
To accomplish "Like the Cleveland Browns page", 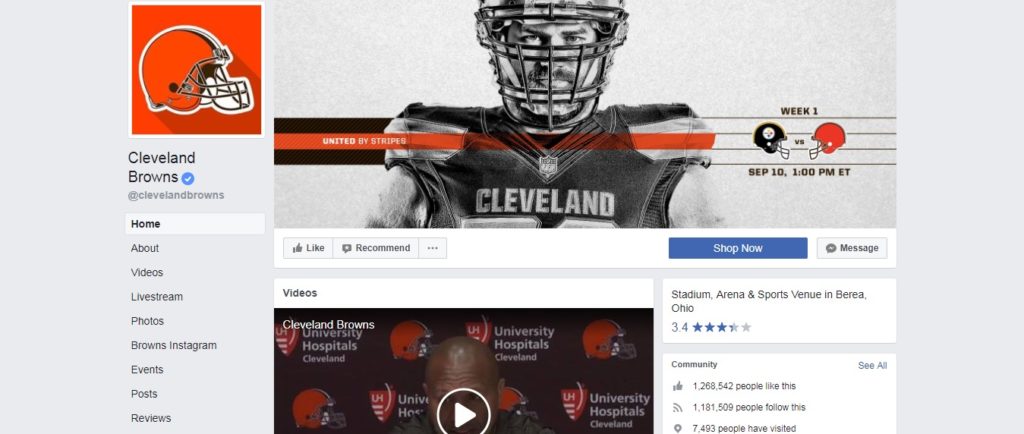I will [307, 248].
